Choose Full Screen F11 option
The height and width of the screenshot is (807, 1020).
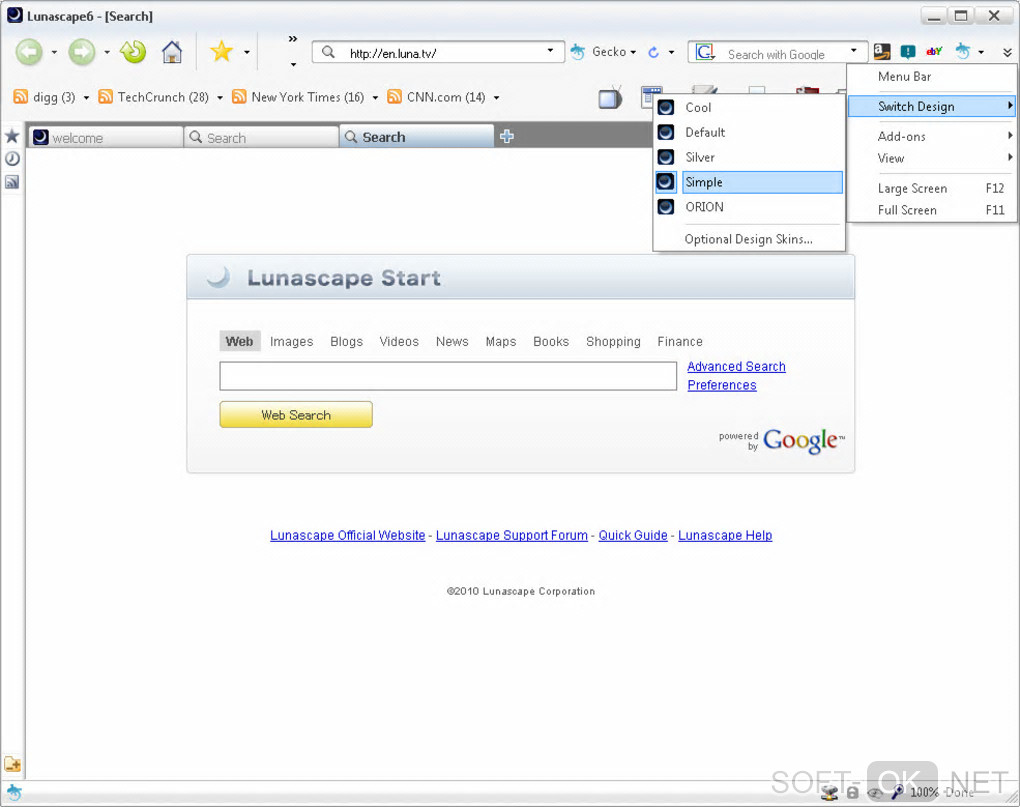tap(932, 210)
